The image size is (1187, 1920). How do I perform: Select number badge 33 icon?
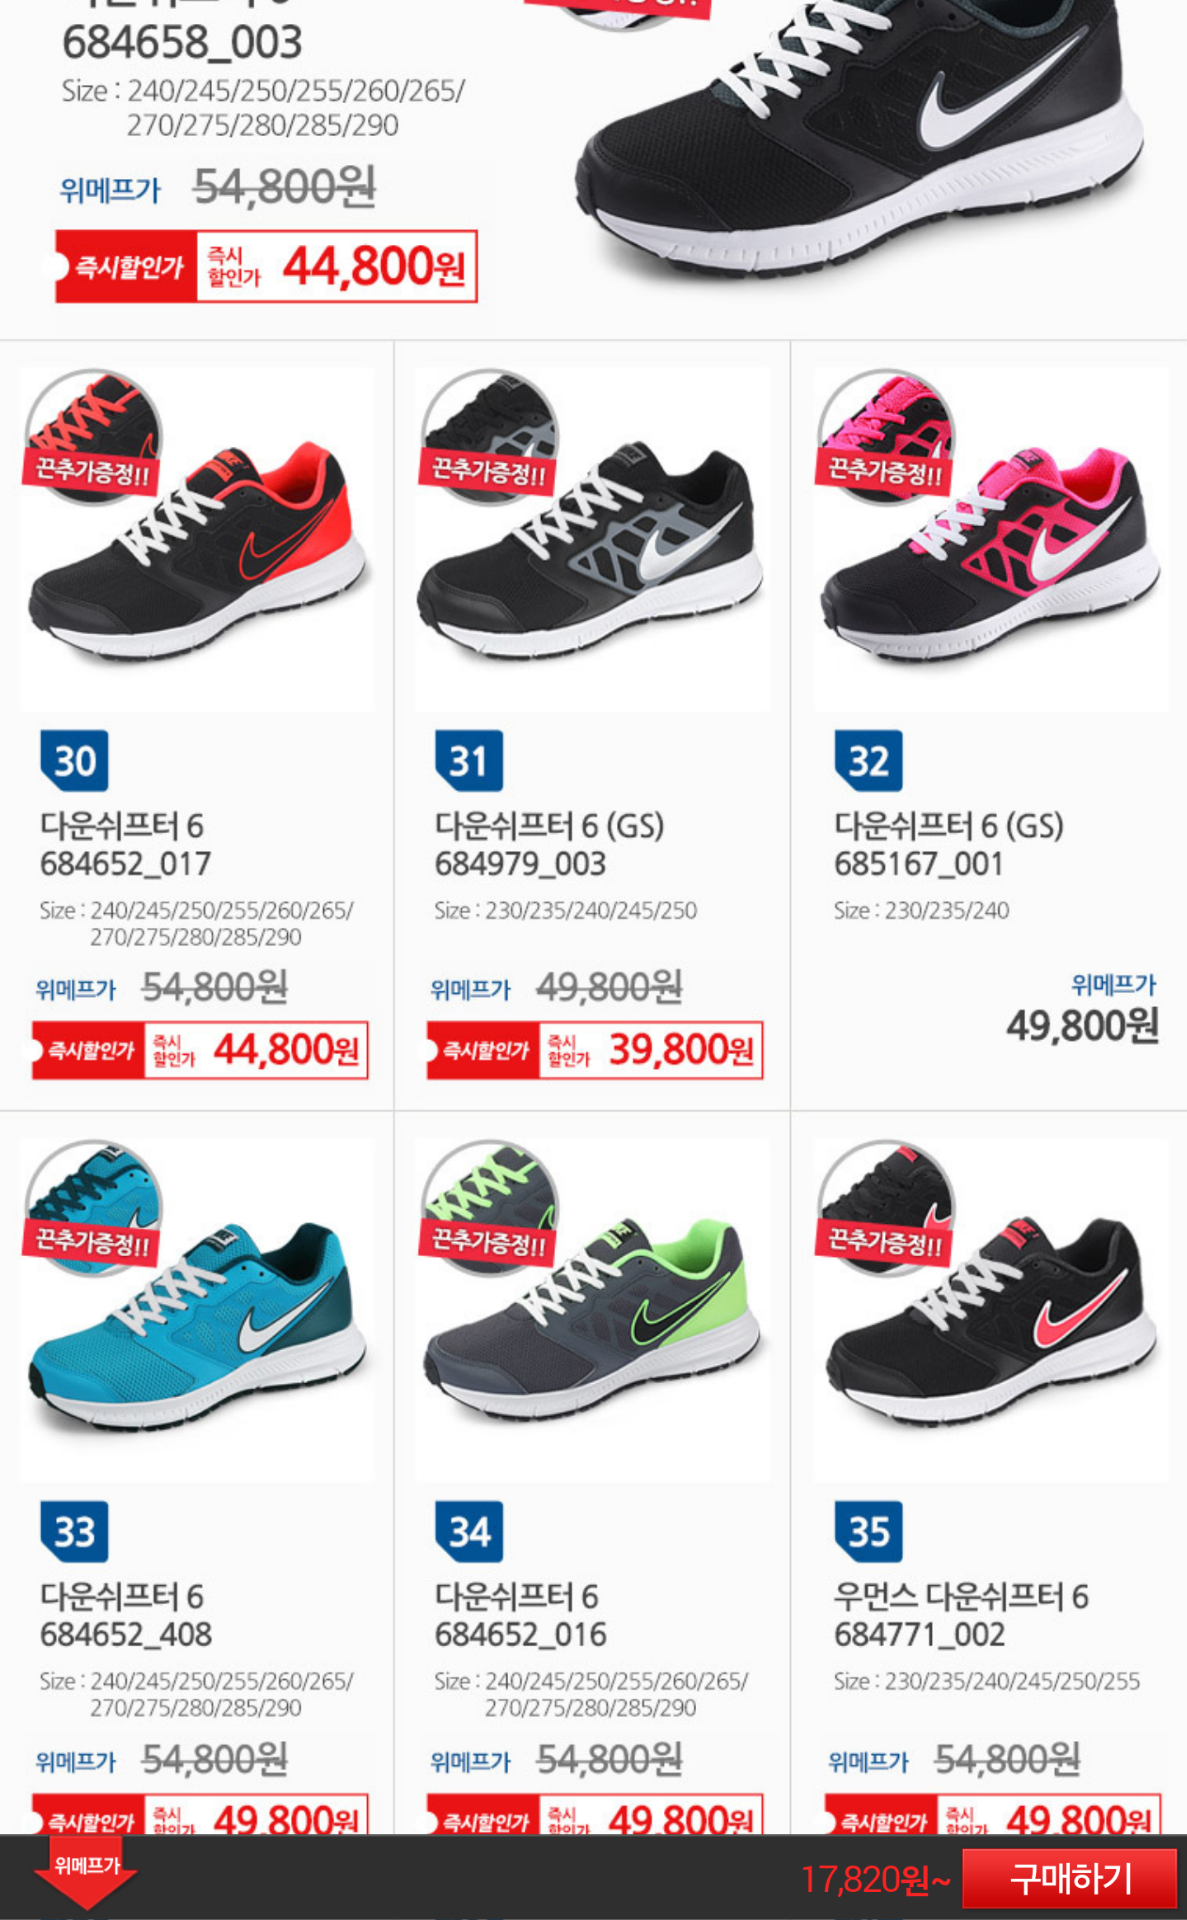pyautogui.click(x=74, y=1532)
